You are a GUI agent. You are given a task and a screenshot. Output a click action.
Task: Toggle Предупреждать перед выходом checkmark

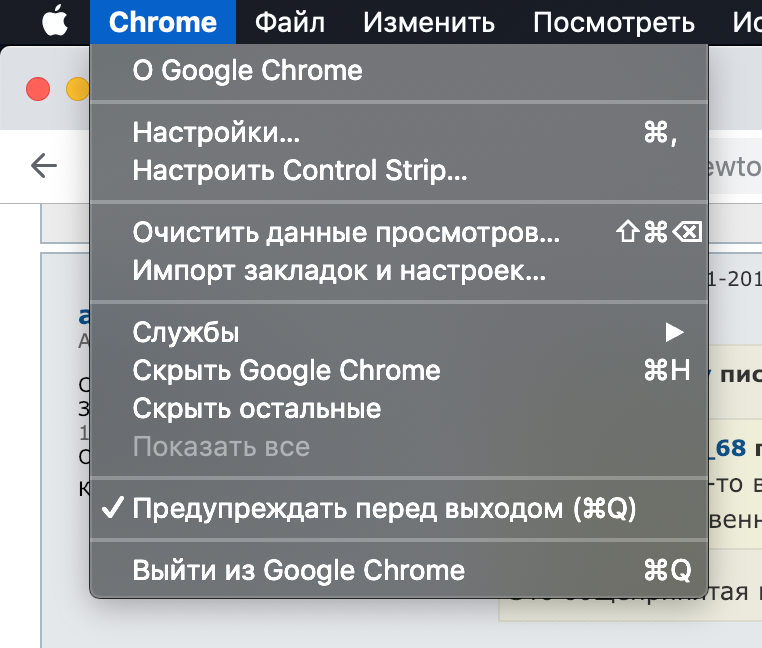(x=113, y=508)
